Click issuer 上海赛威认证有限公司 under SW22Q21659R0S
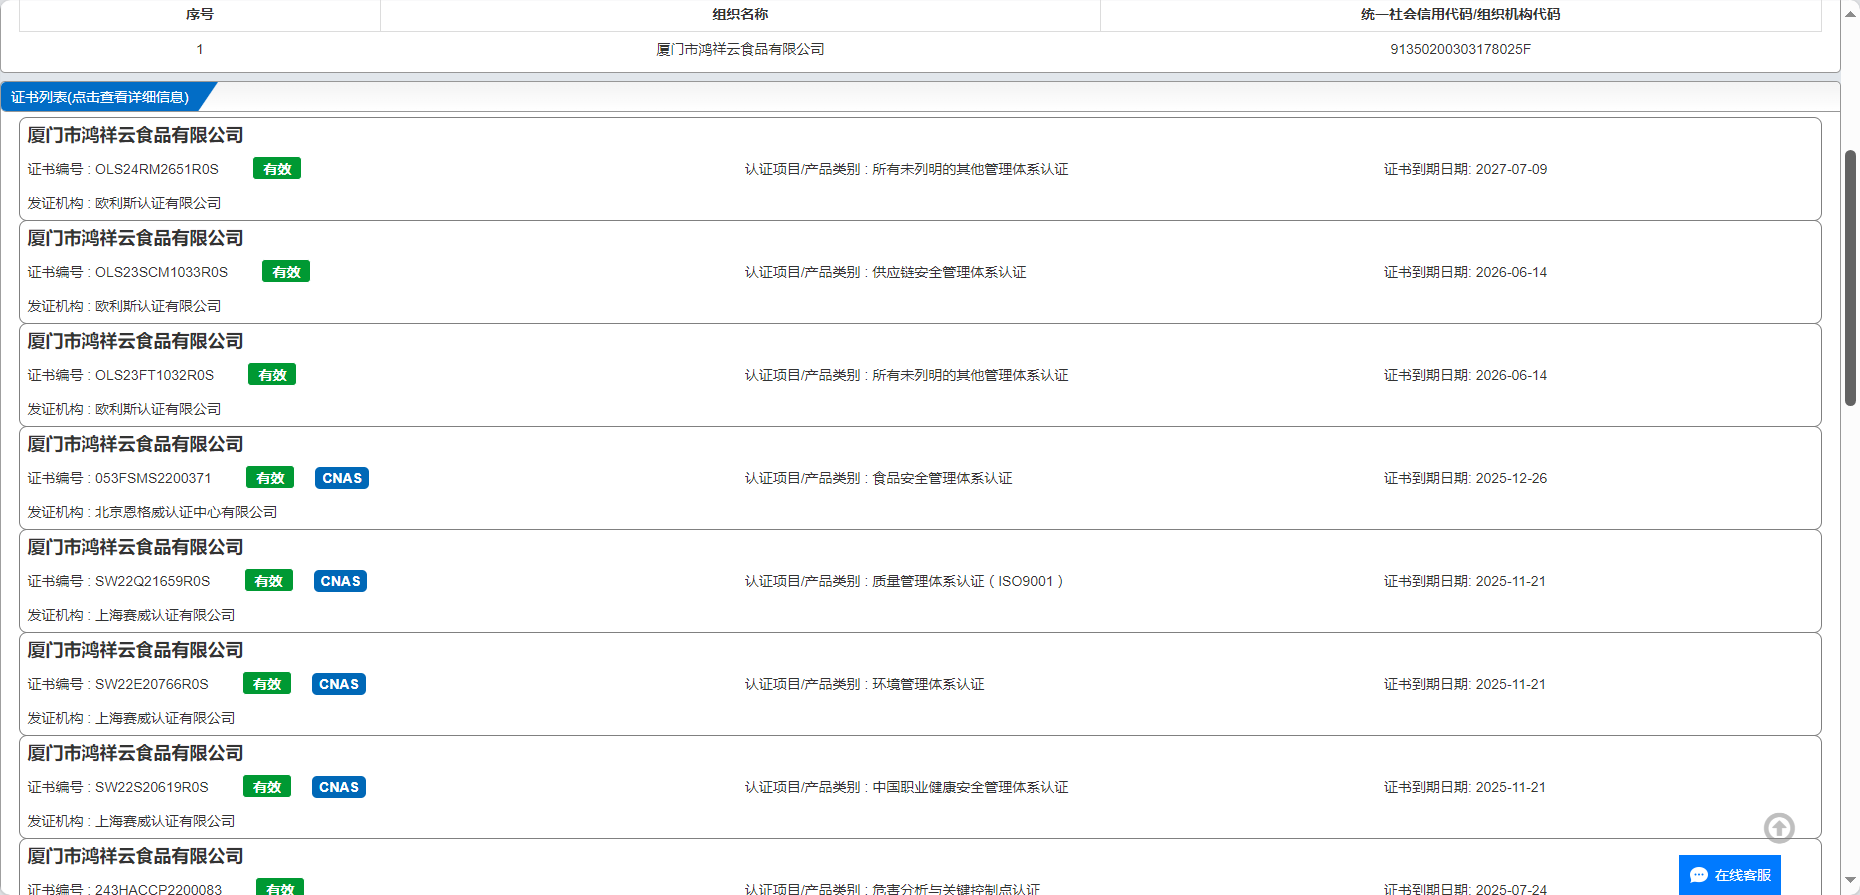The height and width of the screenshot is (895, 1860). [165, 615]
